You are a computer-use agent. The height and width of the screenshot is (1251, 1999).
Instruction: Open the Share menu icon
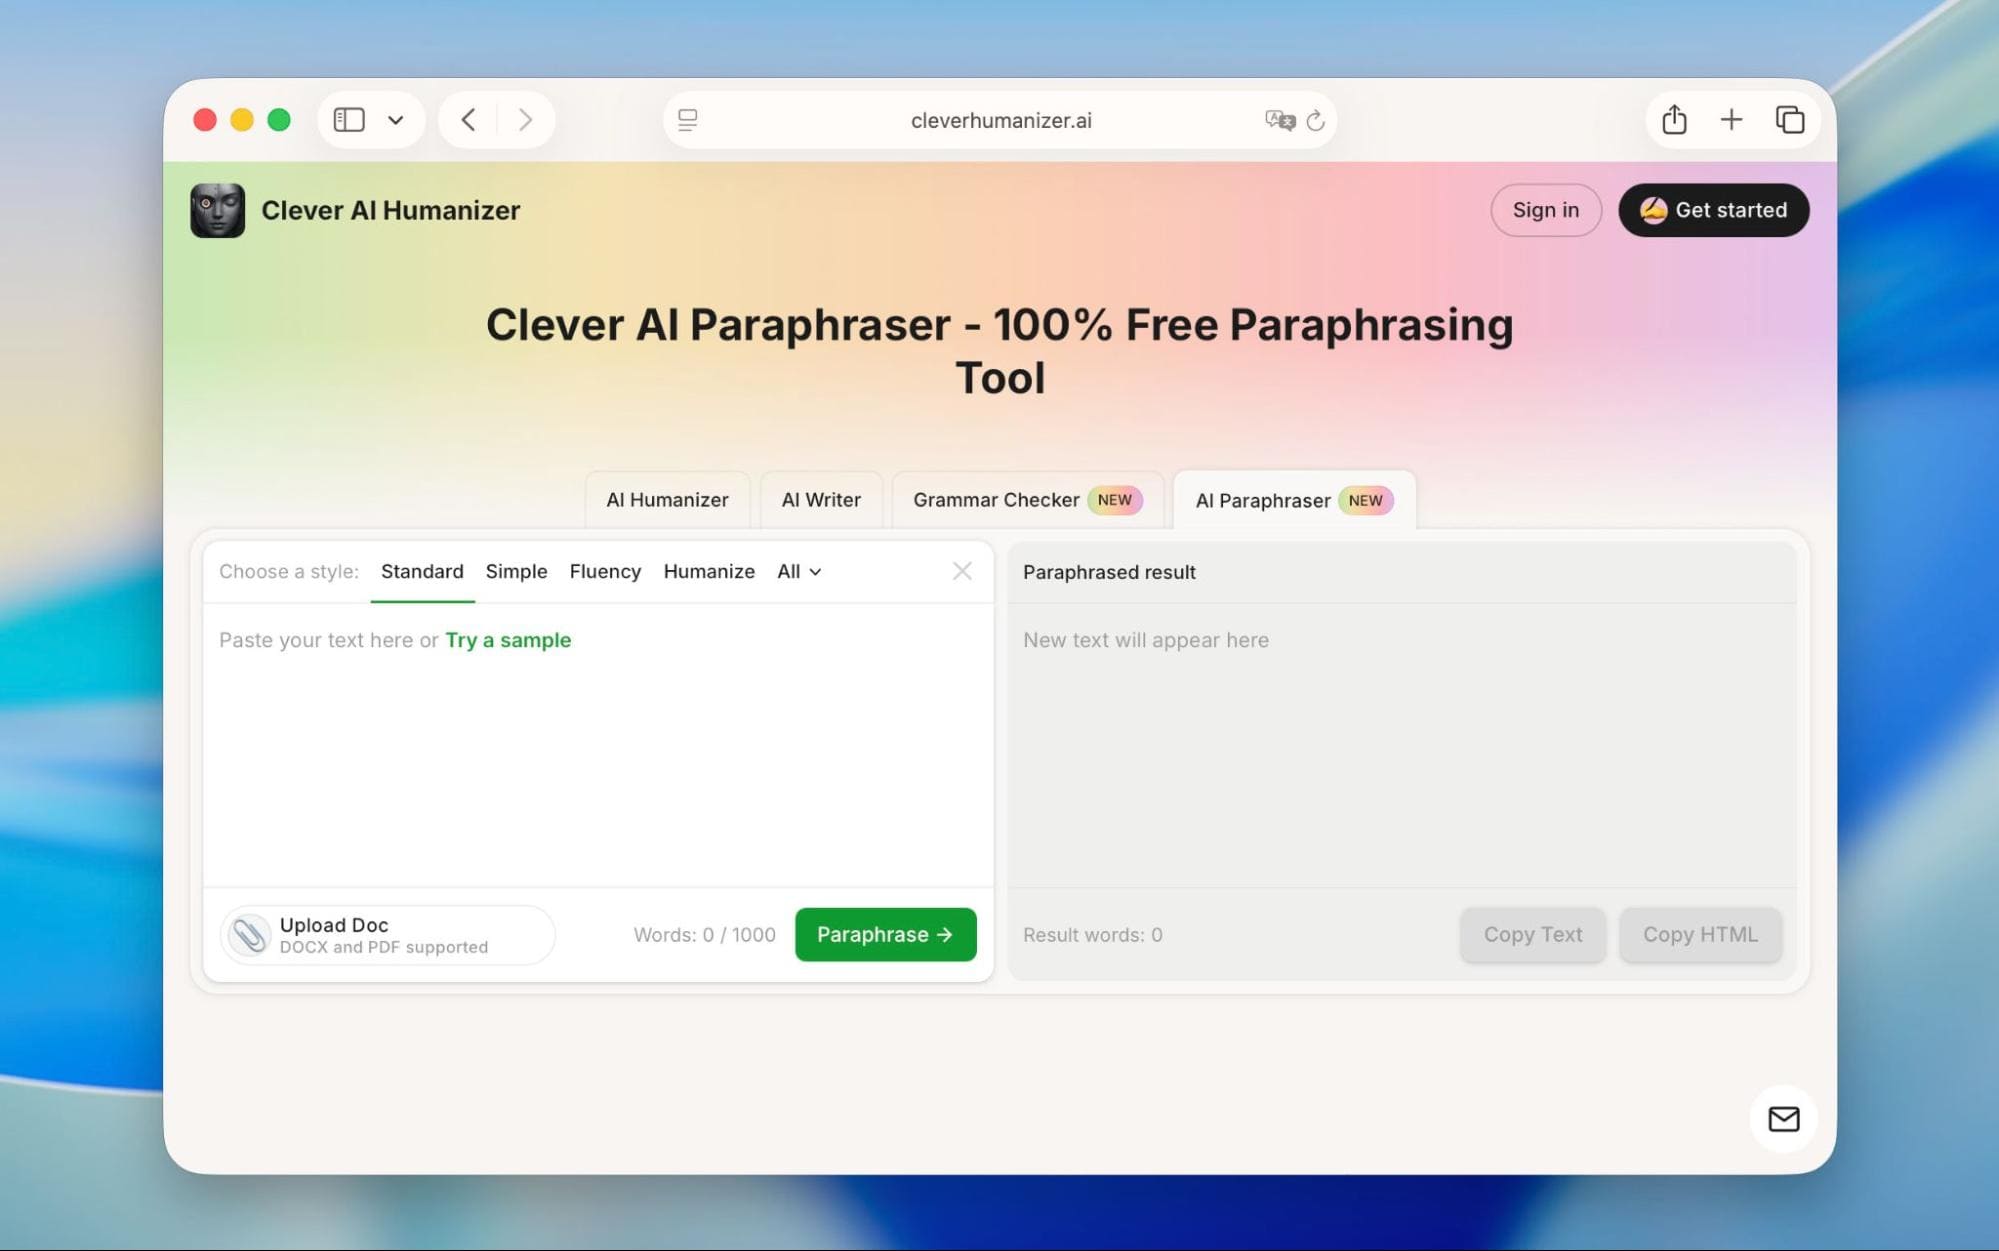click(1674, 120)
